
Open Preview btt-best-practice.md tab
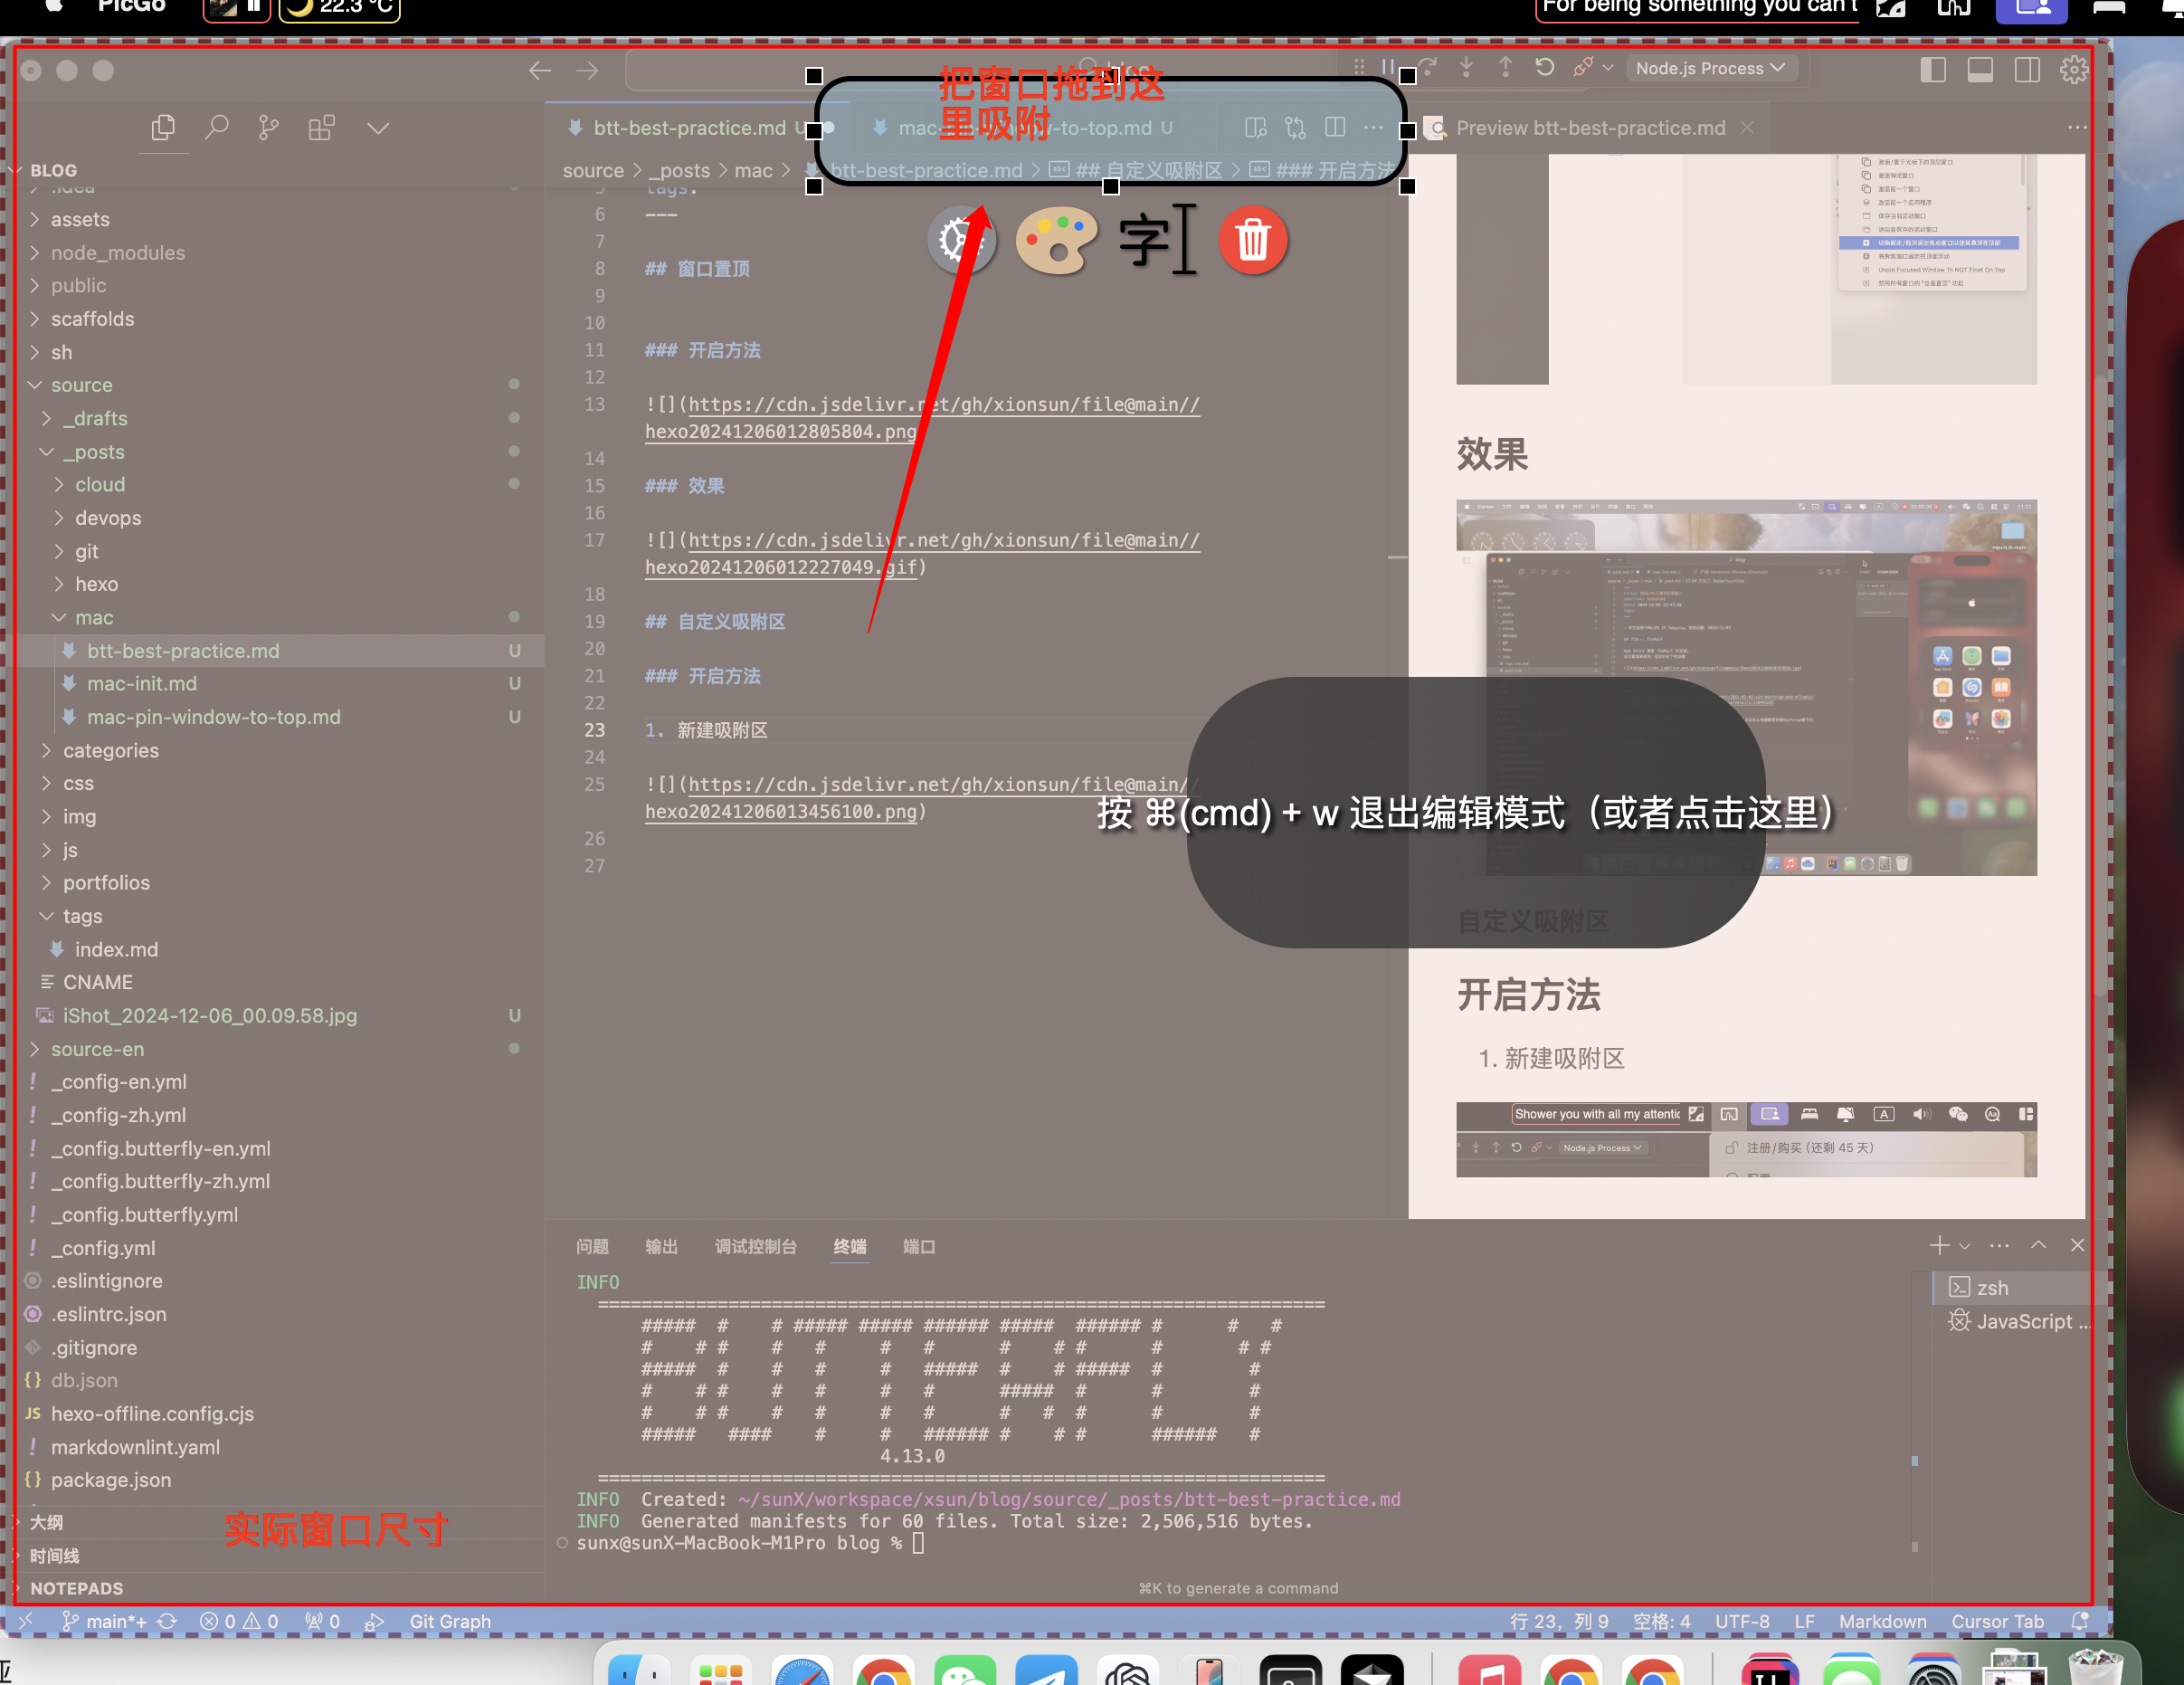pos(1589,128)
